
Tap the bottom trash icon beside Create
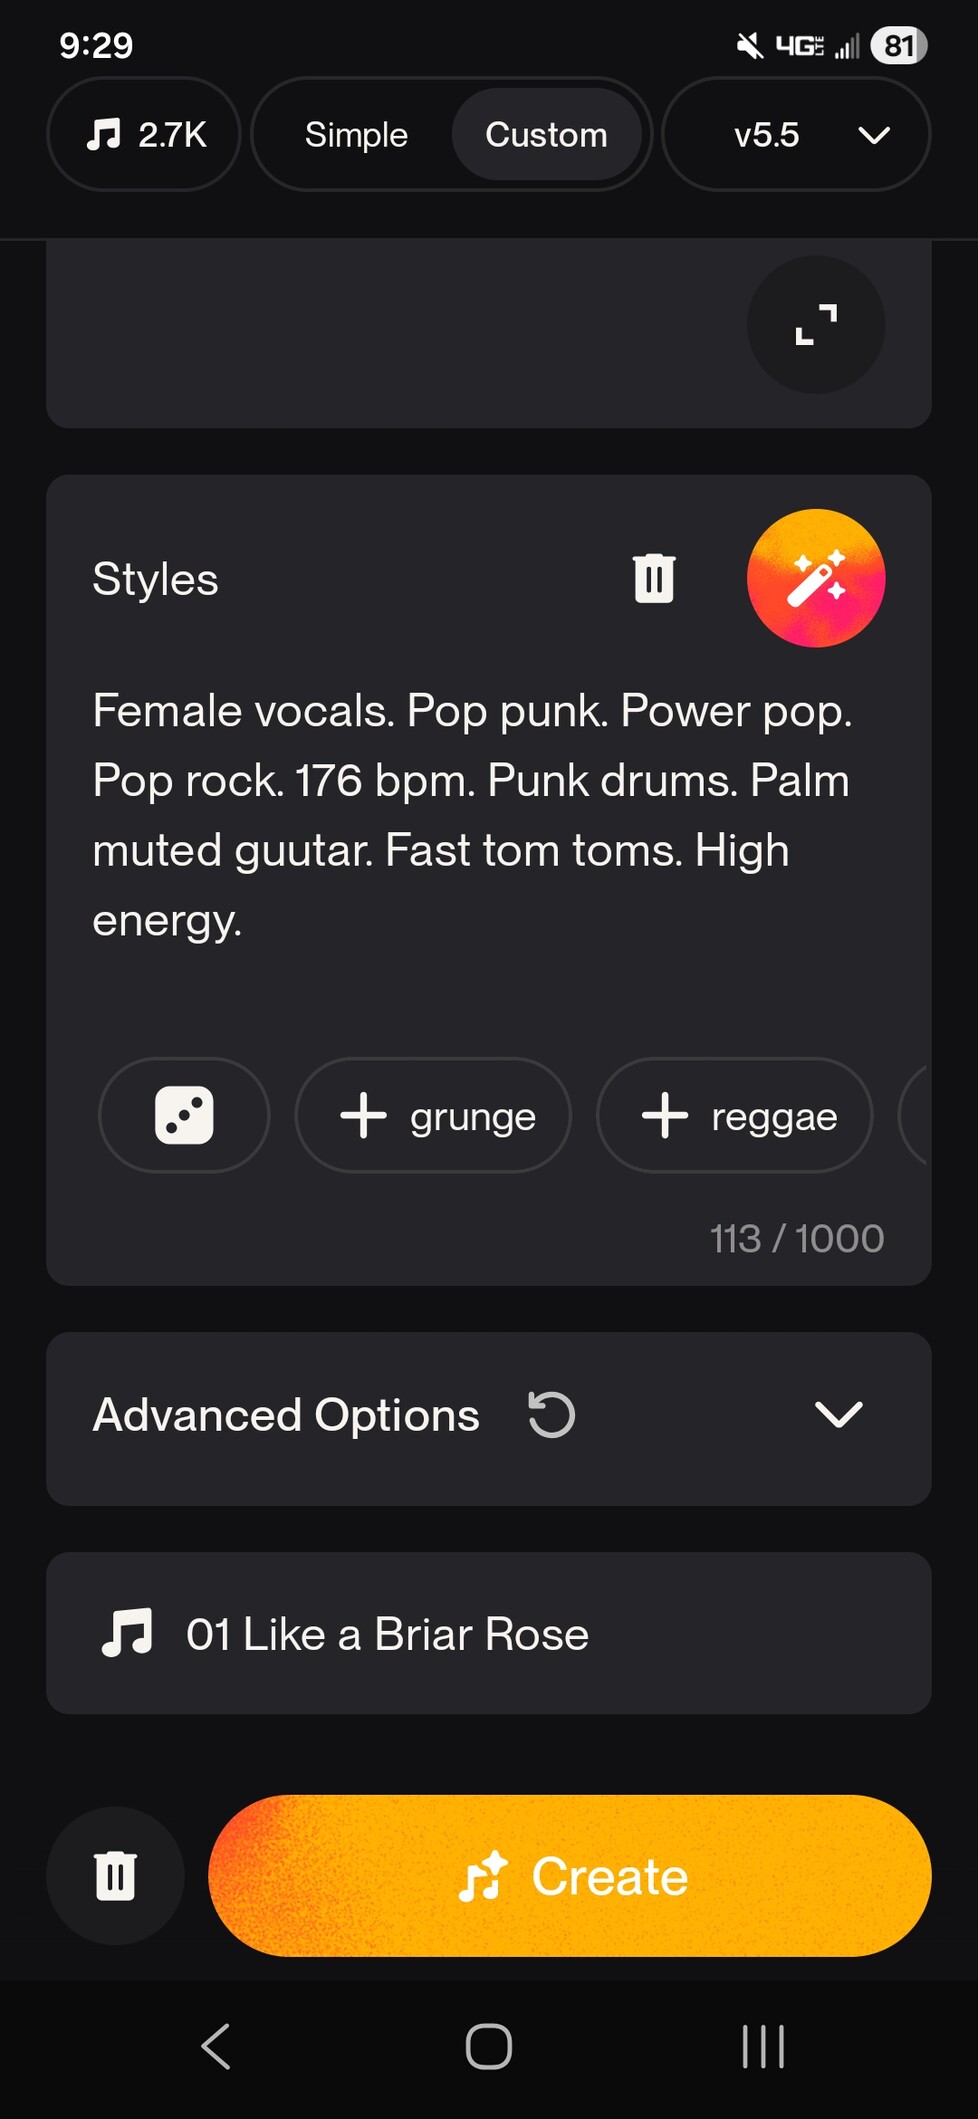click(x=115, y=1875)
